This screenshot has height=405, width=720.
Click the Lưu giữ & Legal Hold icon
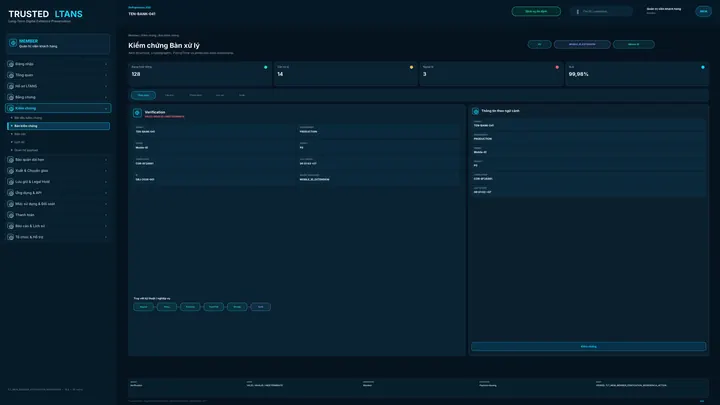(11, 182)
